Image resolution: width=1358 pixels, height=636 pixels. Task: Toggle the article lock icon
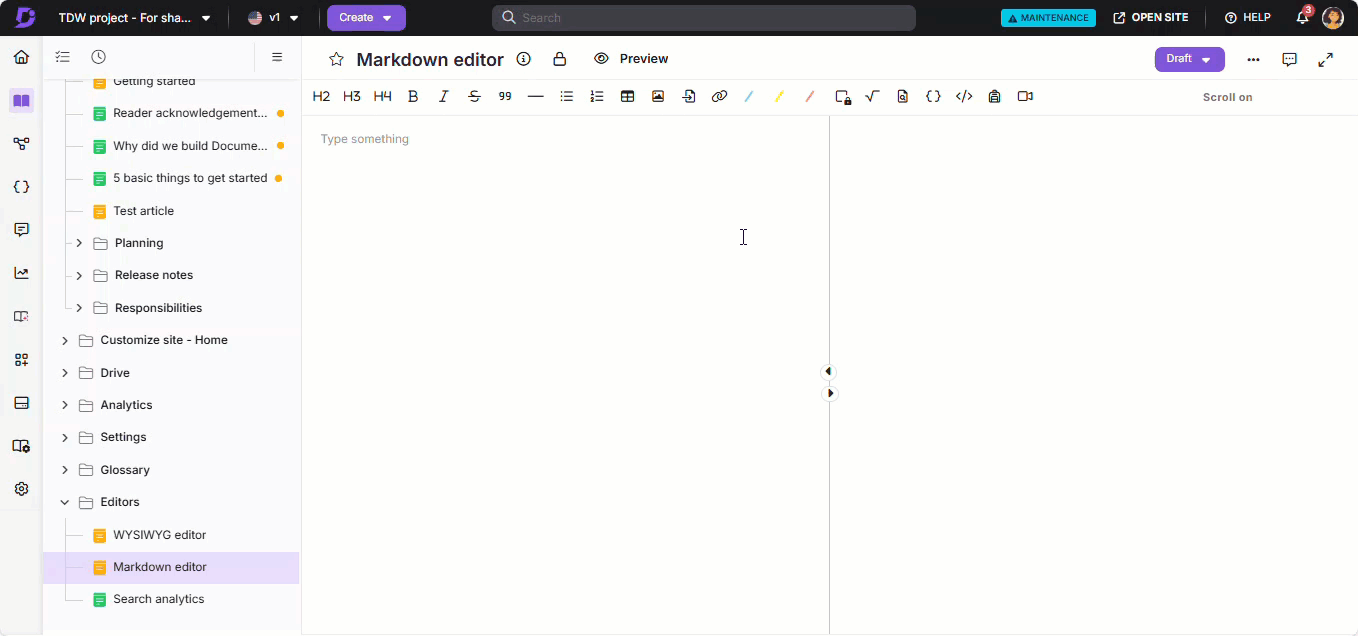tap(560, 59)
